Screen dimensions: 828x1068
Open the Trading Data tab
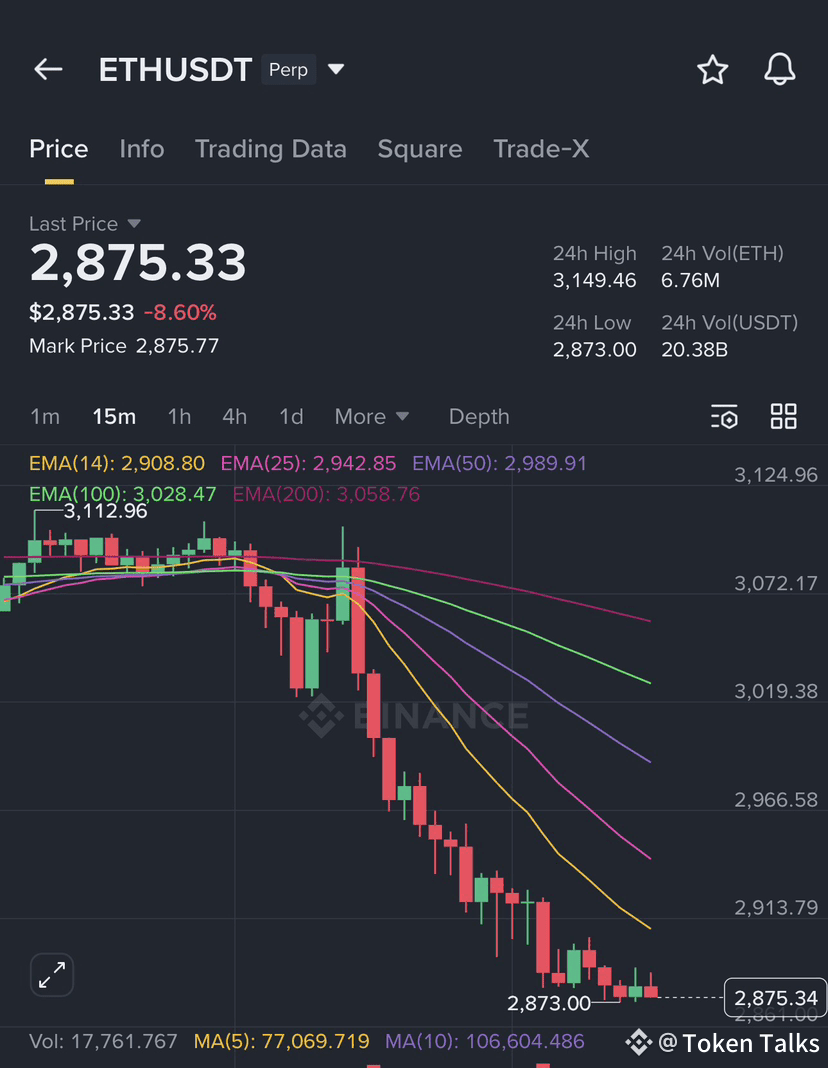point(270,148)
